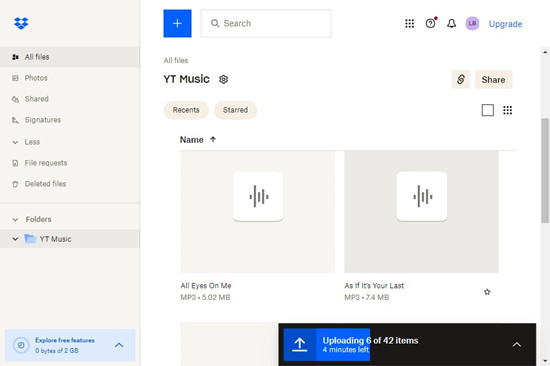Image resolution: width=550 pixels, height=366 pixels.
Task: Open the app grid launcher icon
Action: pos(409,24)
